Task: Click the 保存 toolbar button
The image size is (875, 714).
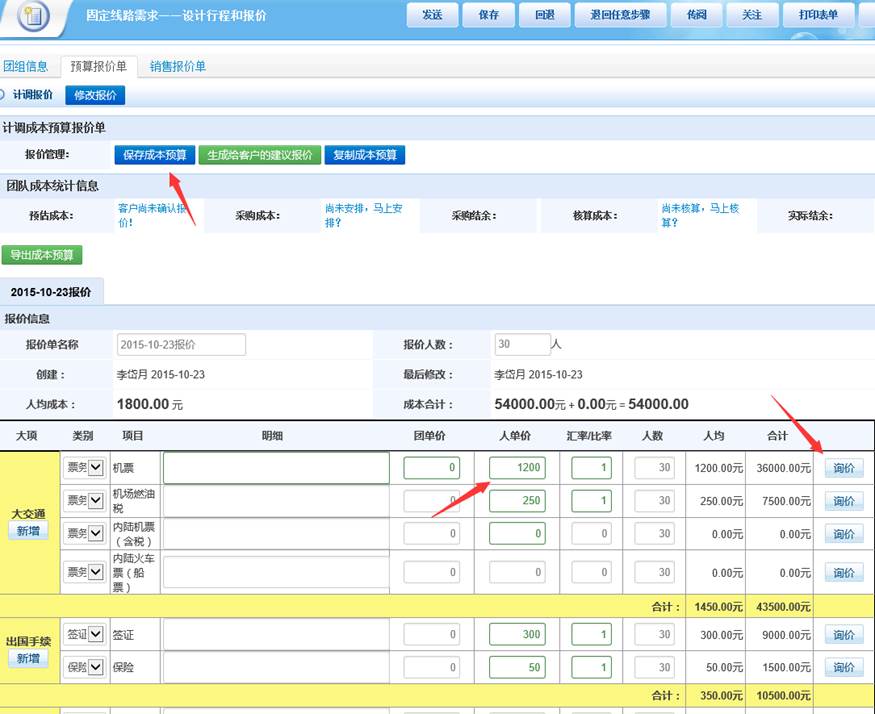Action: 488,15
